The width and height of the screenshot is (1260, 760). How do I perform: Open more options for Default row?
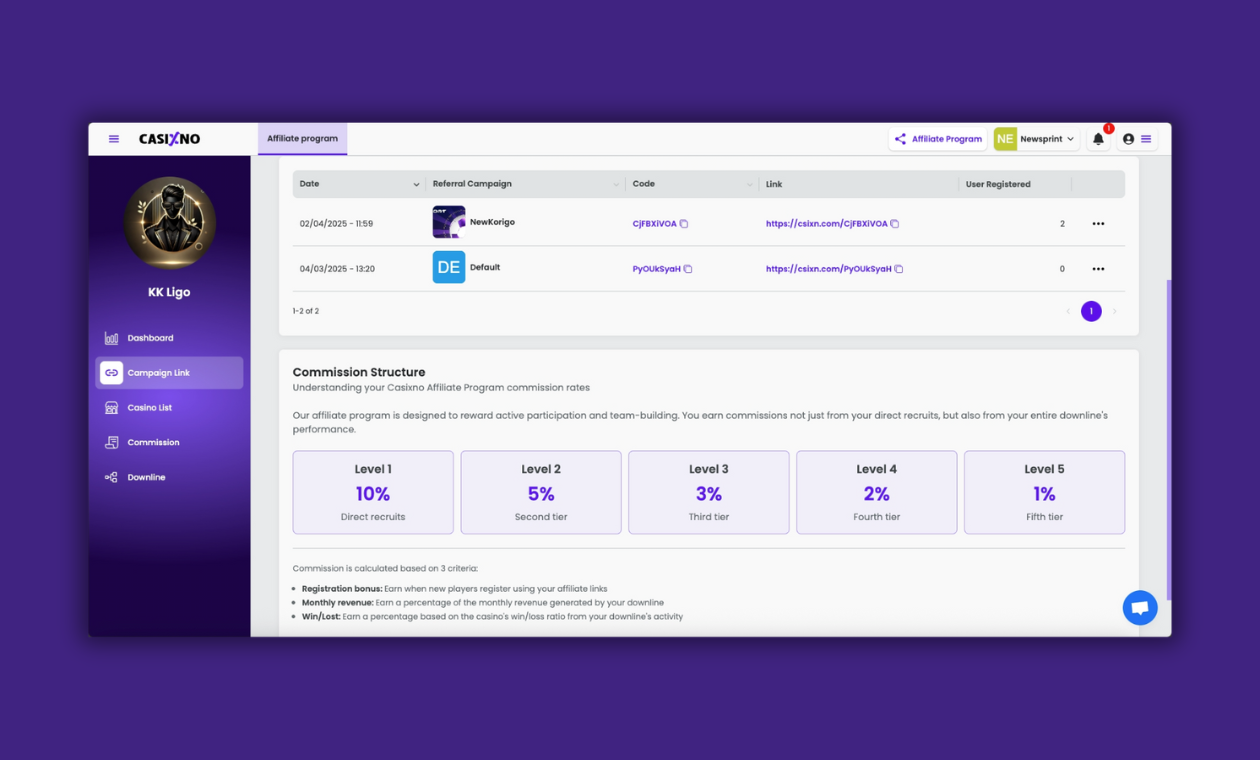(x=1098, y=269)
